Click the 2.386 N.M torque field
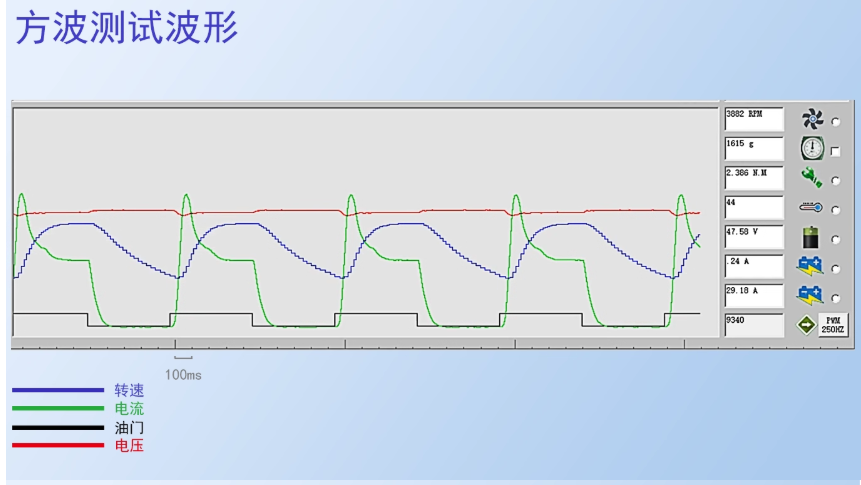861x485 pixels. pyautogui.click(x=753, y=178)
